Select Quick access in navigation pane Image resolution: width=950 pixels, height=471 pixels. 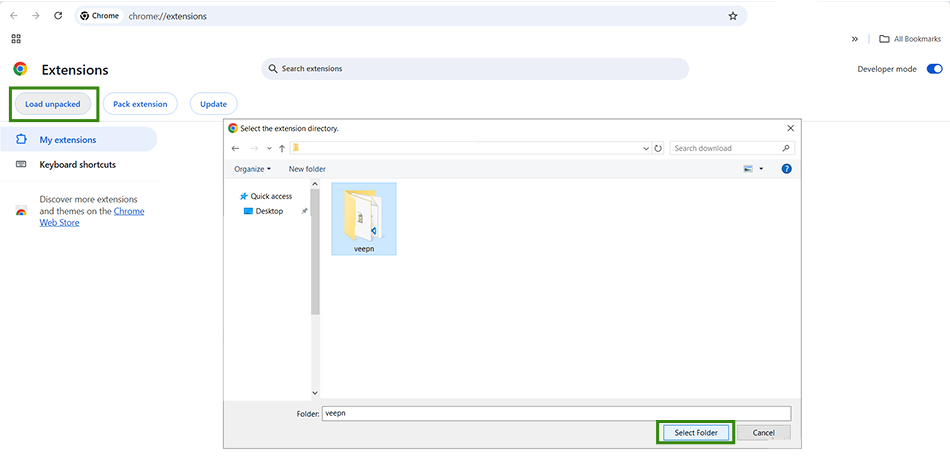[271, 196]
